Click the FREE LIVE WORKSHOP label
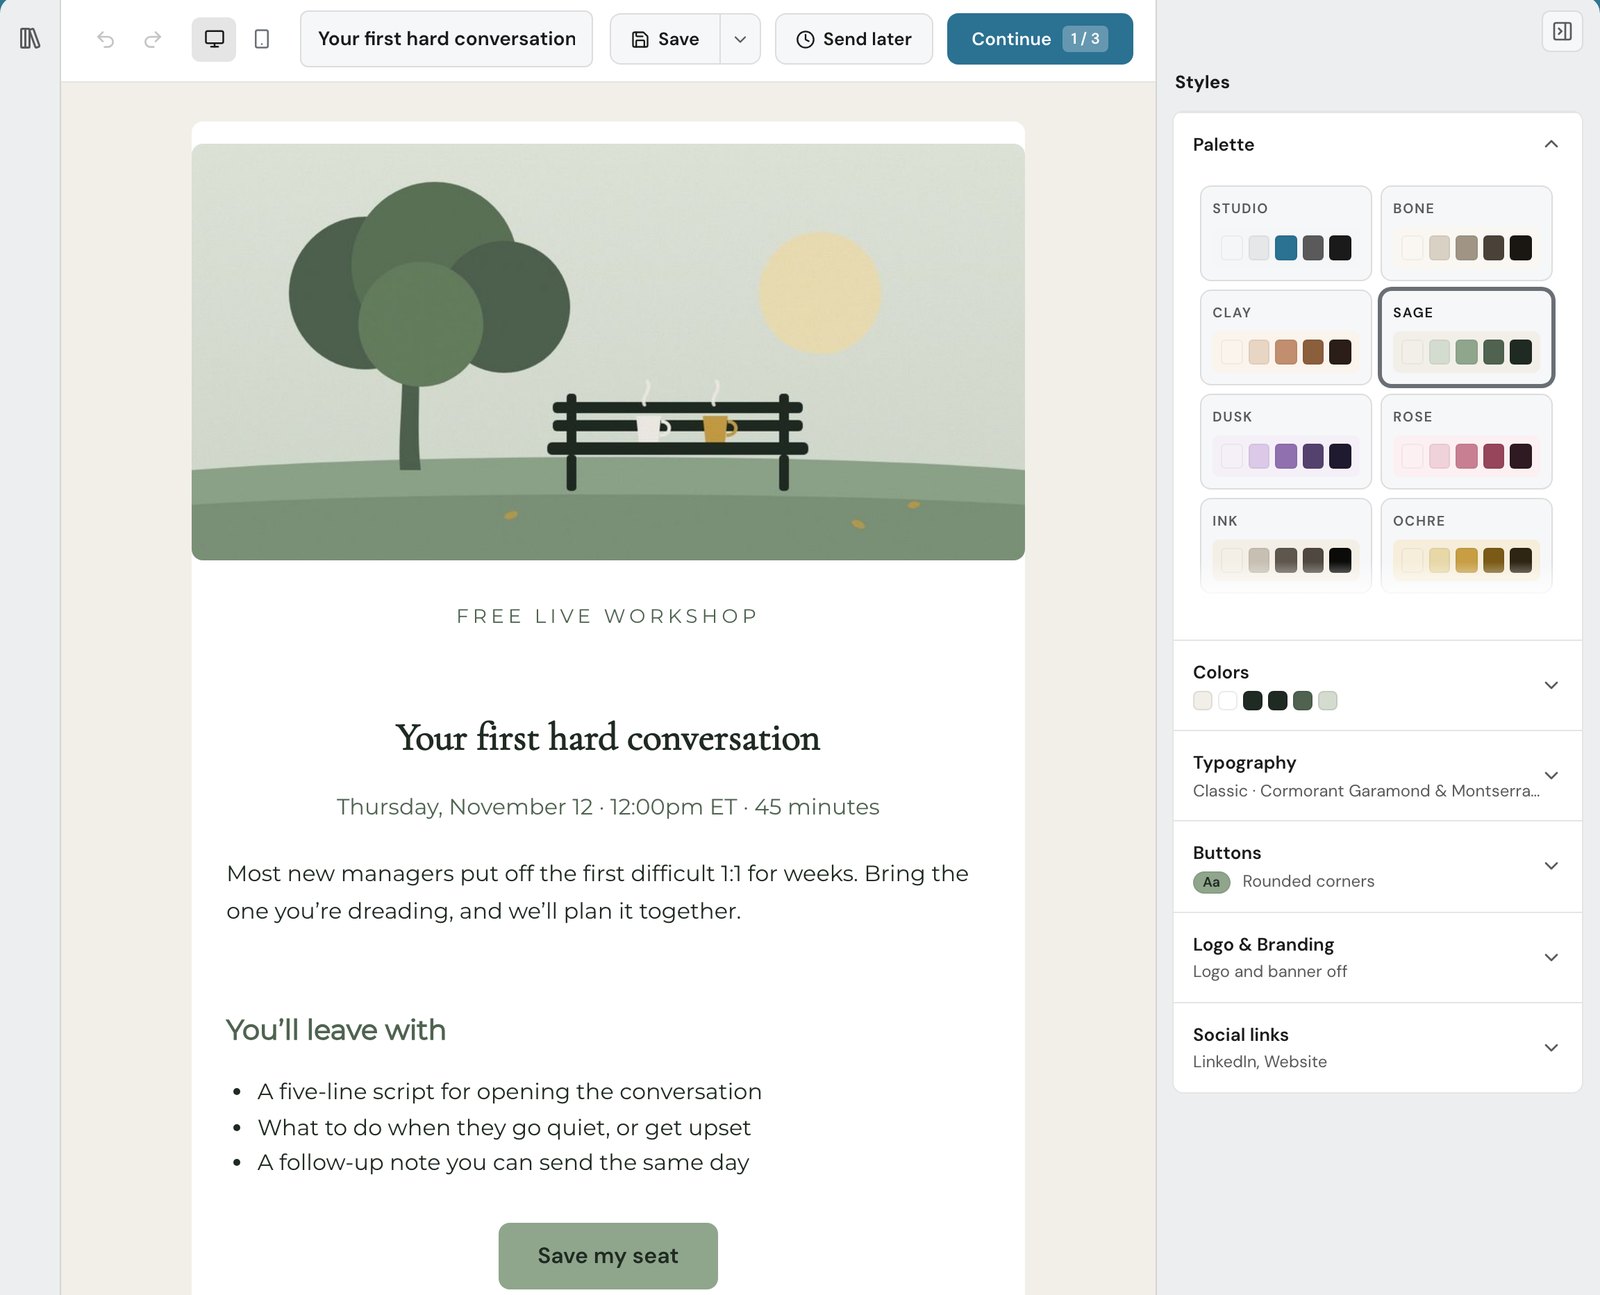The image size is (1600, 1295). pyautogui.click(x=608, y=616)
